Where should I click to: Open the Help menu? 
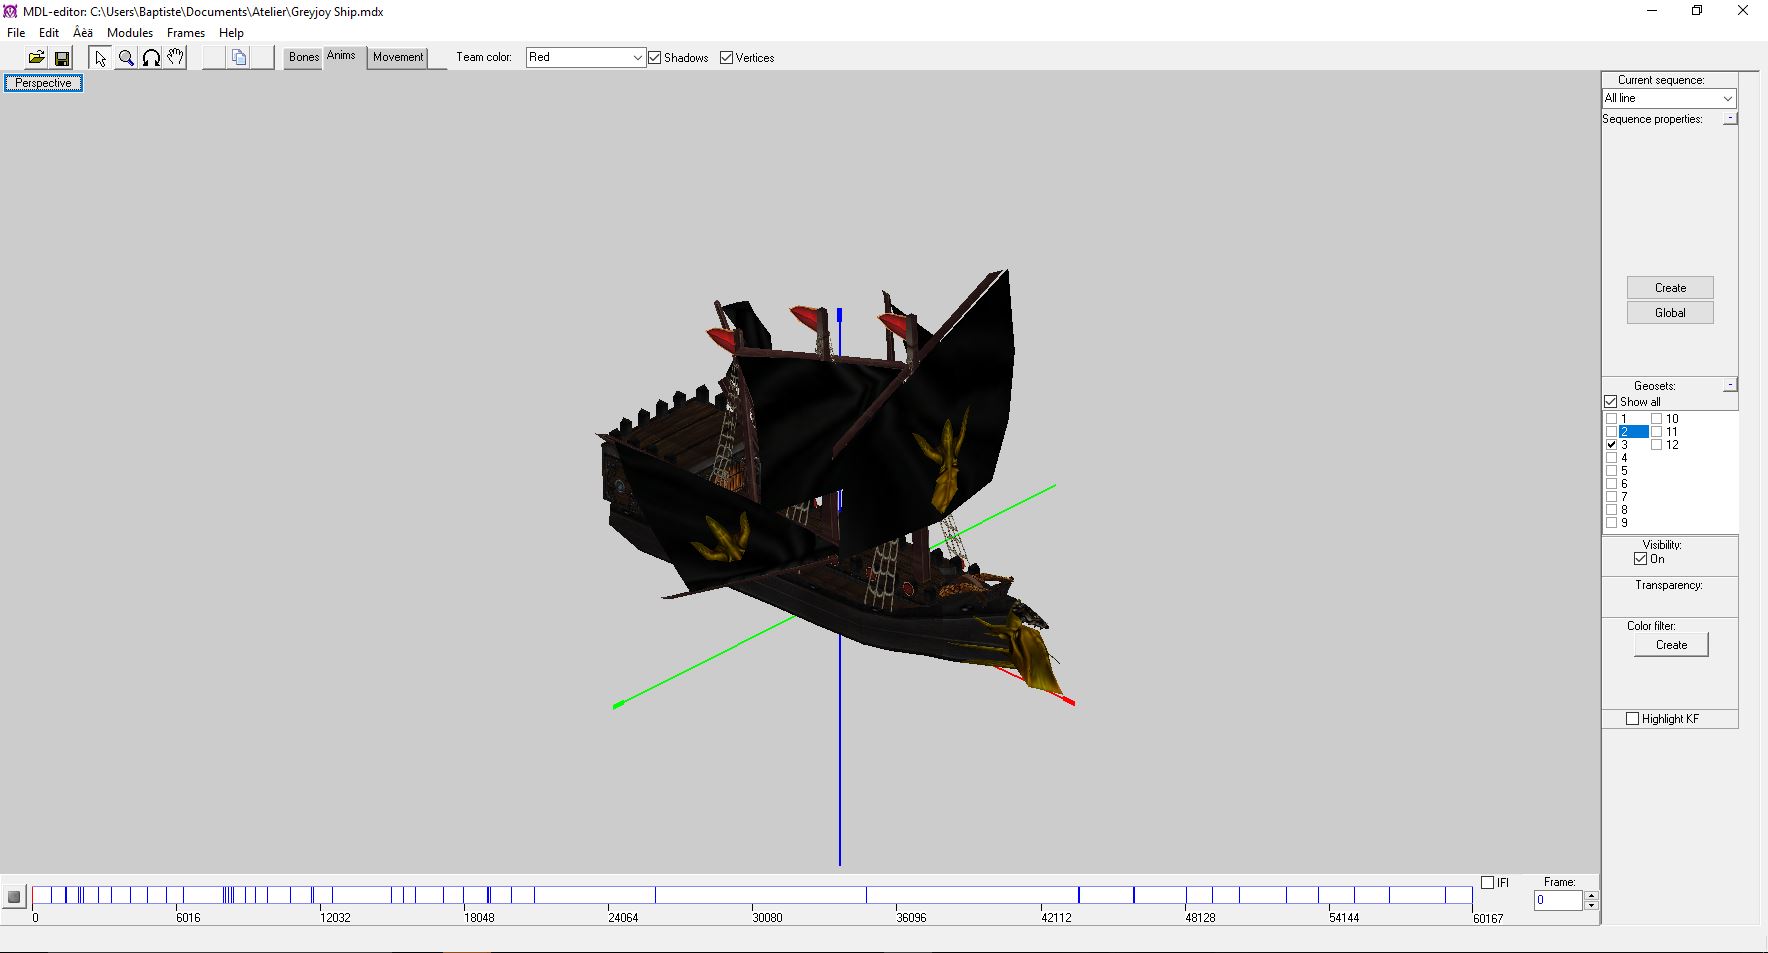click(231, 33)
